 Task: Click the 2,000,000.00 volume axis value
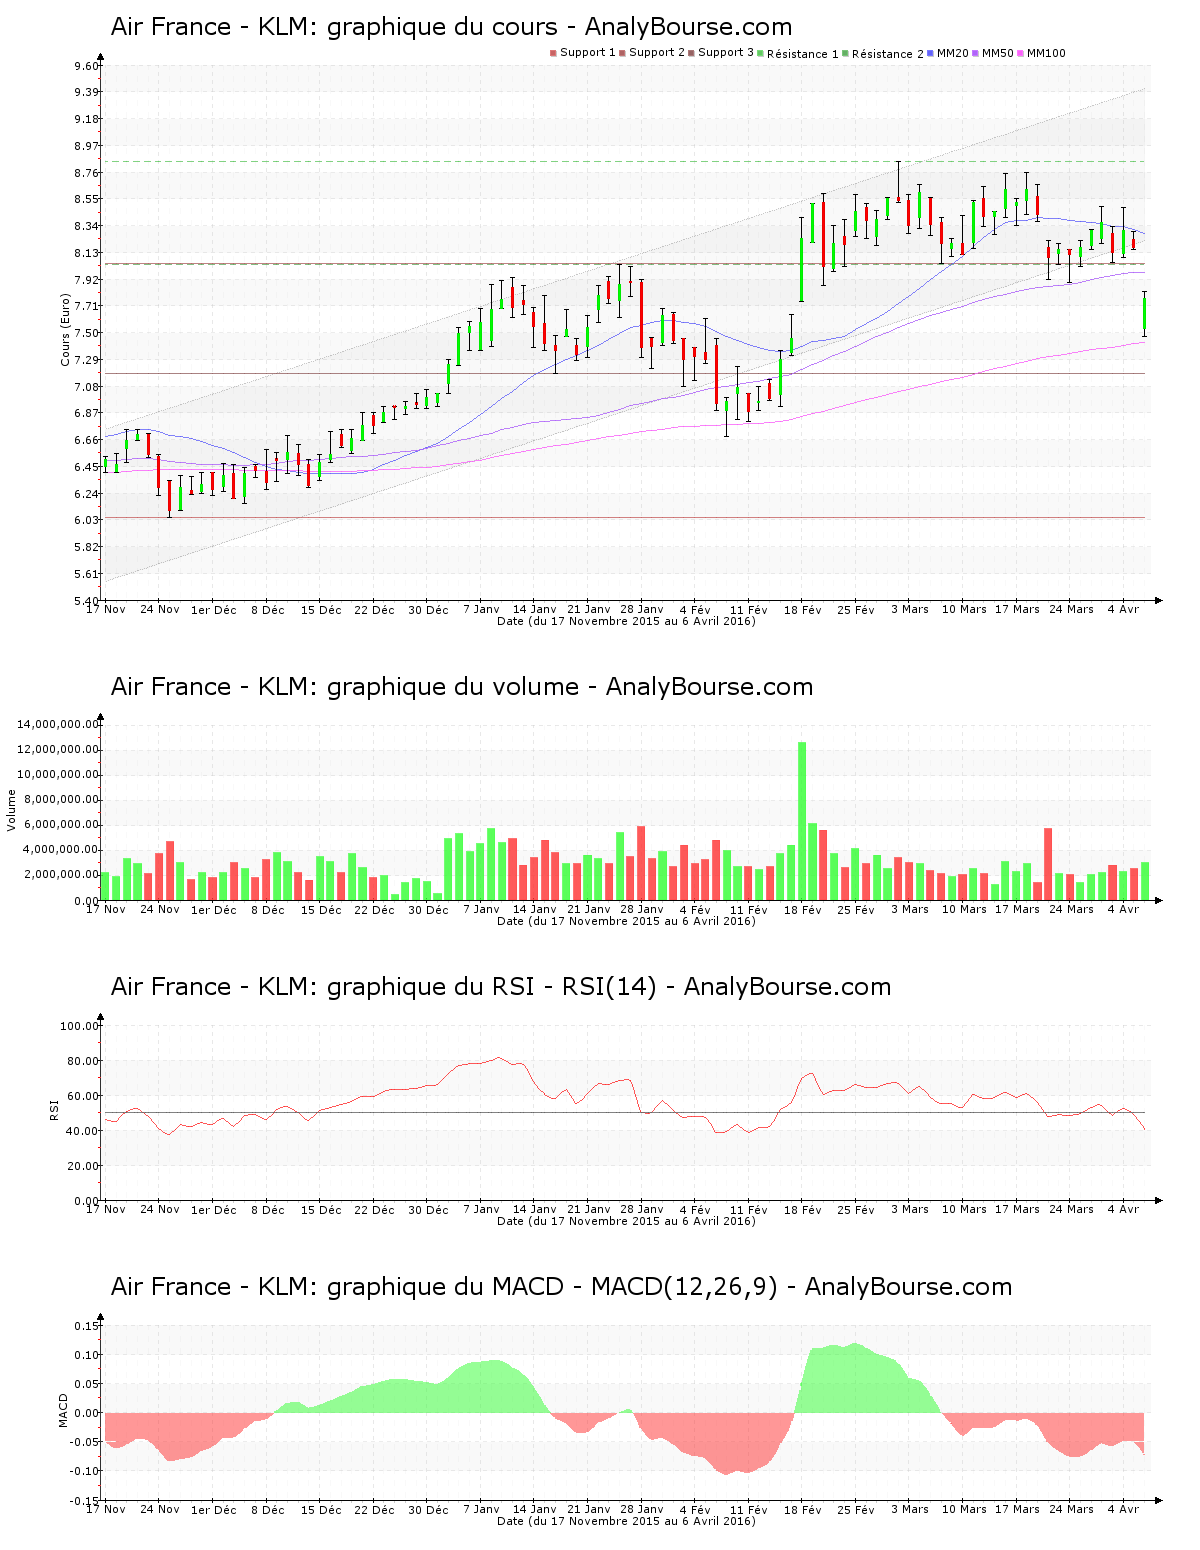62,874
